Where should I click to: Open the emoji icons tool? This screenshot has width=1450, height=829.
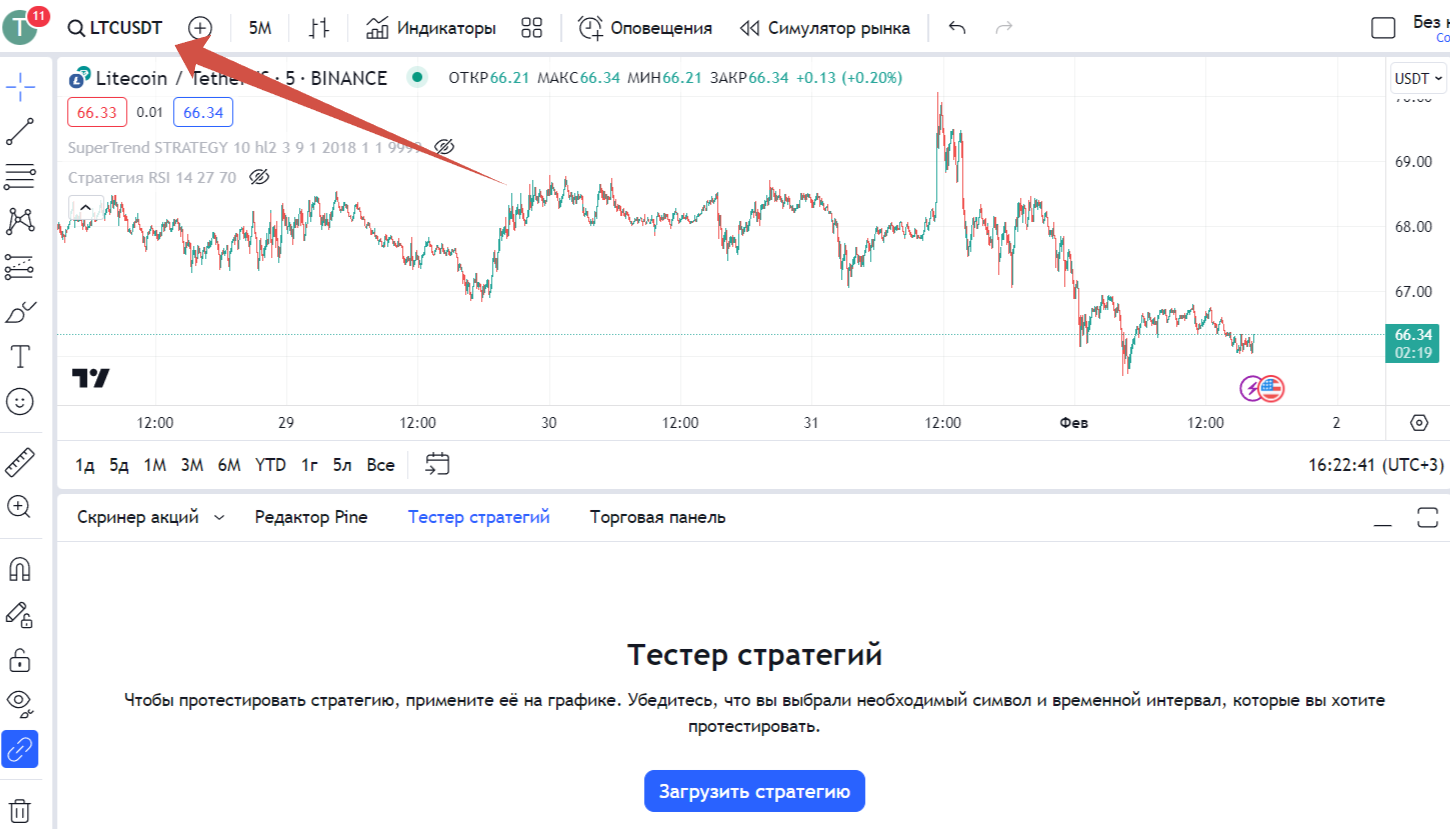pyautogui.click(x=20, y=401)
